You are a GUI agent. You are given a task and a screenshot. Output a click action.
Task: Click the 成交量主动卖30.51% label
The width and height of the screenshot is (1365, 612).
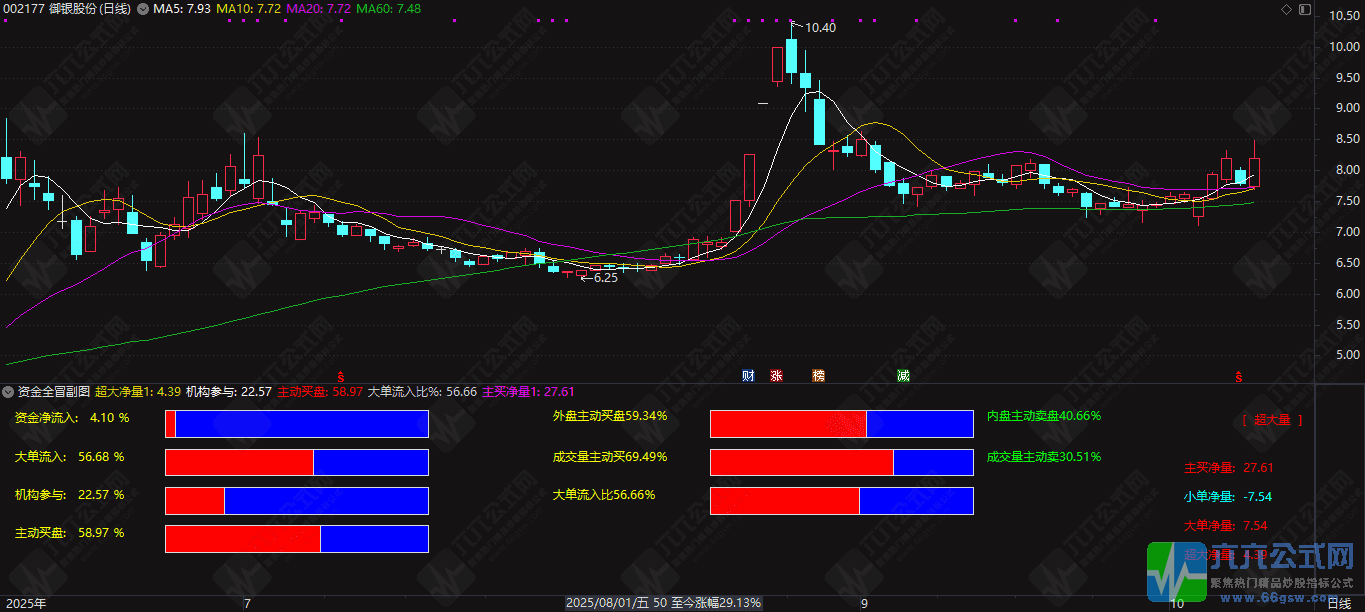pyautogui.click(x=1044, y=457)
